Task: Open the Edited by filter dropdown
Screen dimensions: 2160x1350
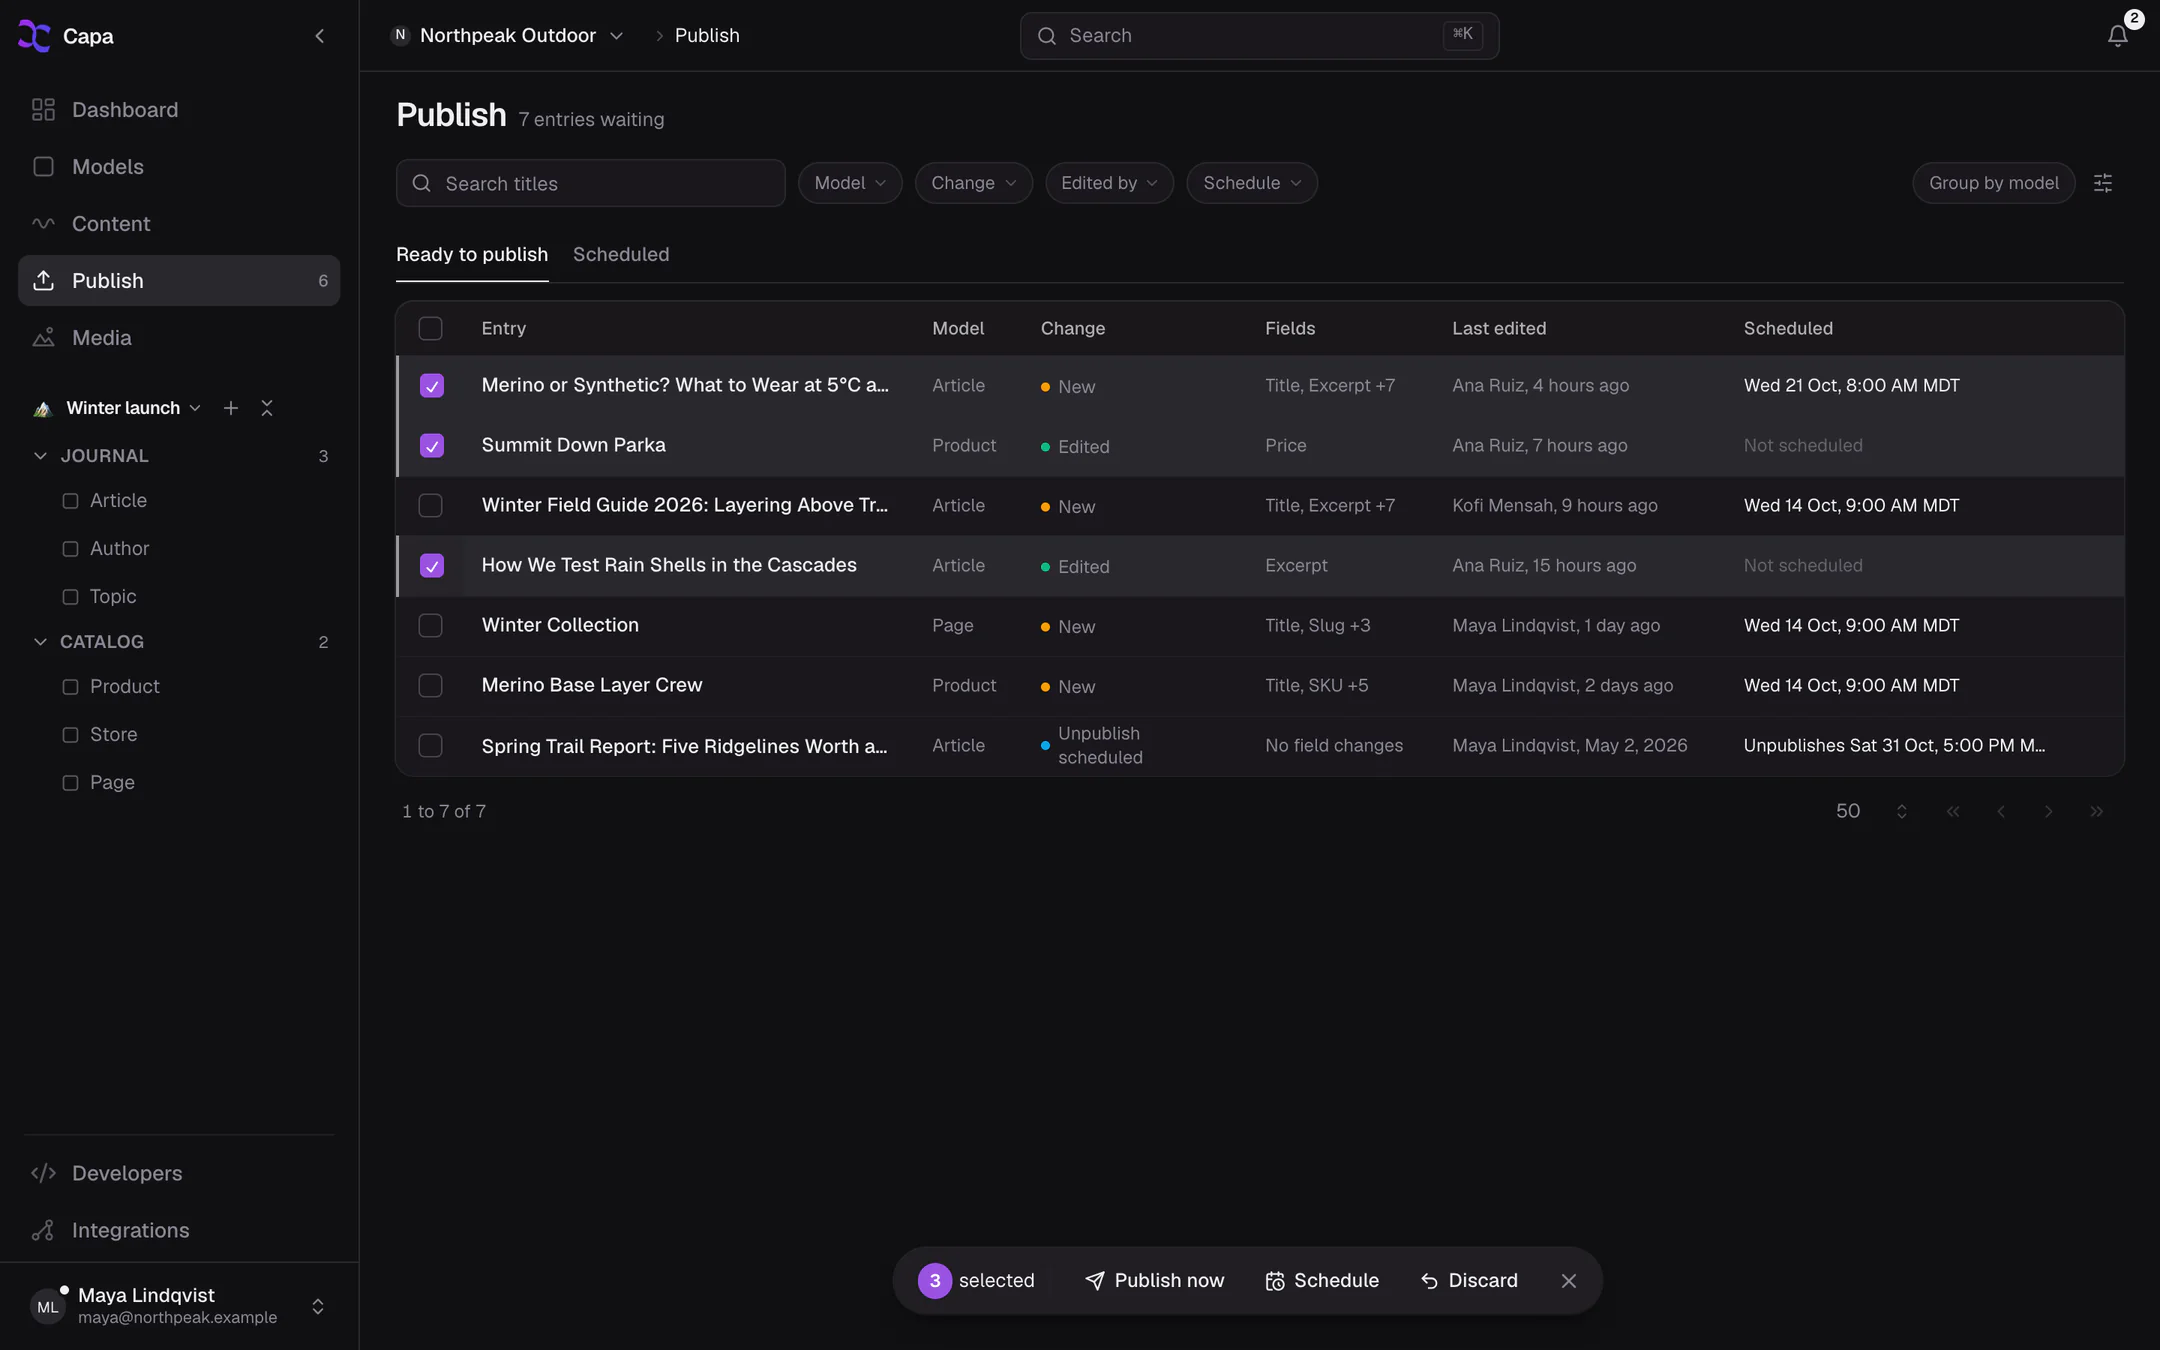Action: pyautogui.click(x=1110, y=183)
